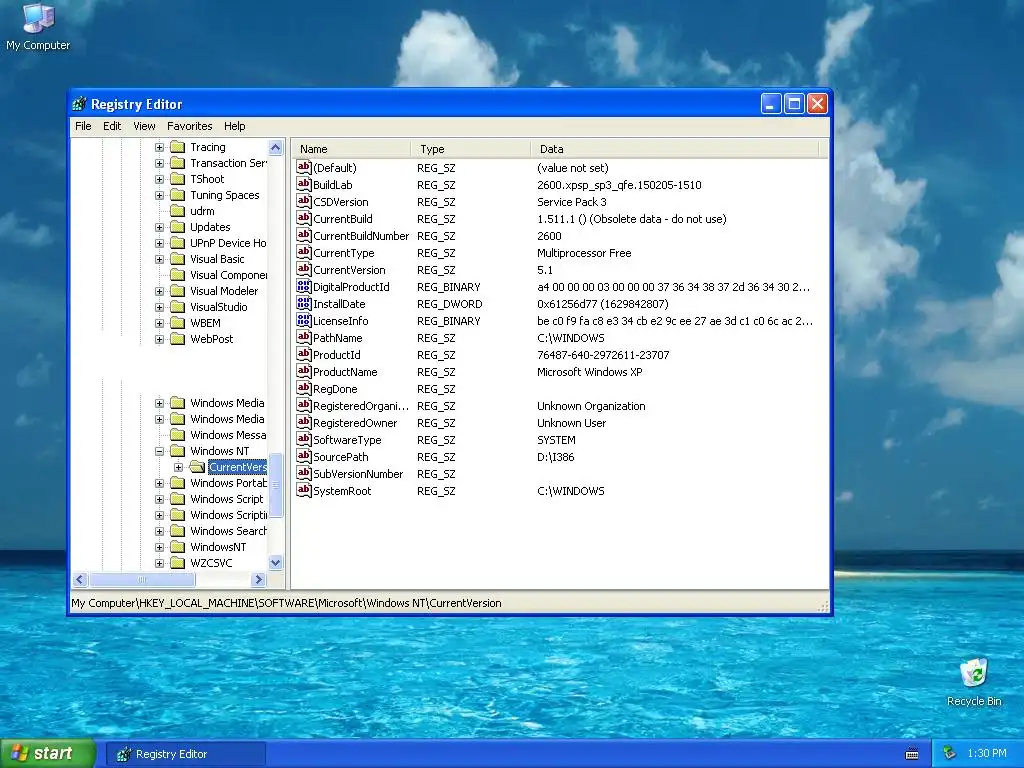The image size is (1024, 768).
Task: Click the LicenseInfo binary icon
Action: click(304, 320)
